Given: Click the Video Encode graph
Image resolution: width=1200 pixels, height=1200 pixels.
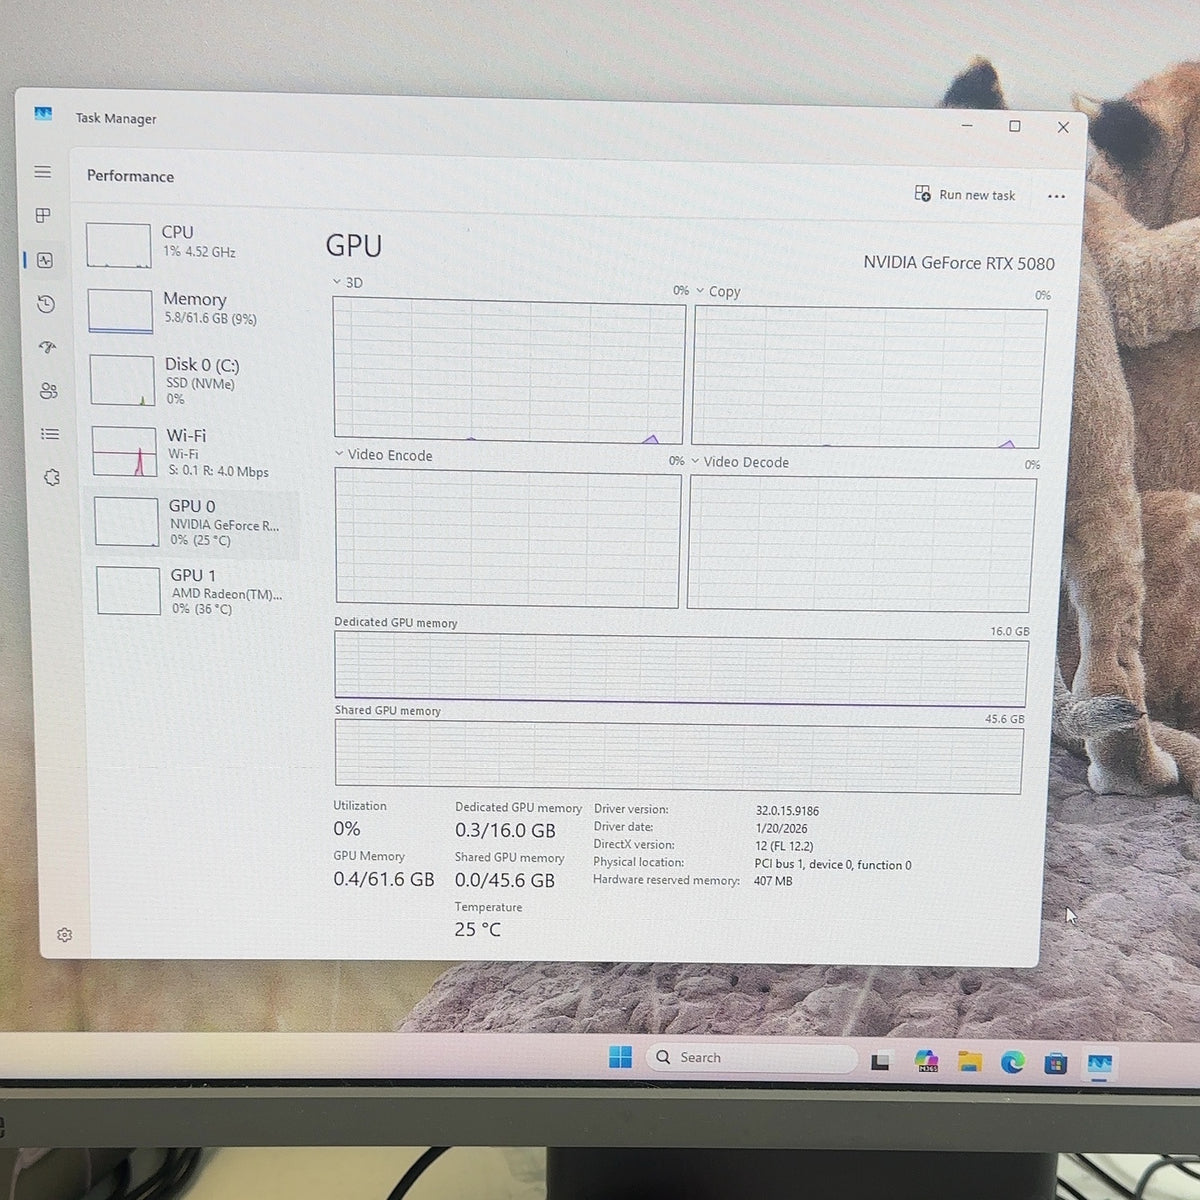Looking at the screenshot, I should [x=508, y=538].
